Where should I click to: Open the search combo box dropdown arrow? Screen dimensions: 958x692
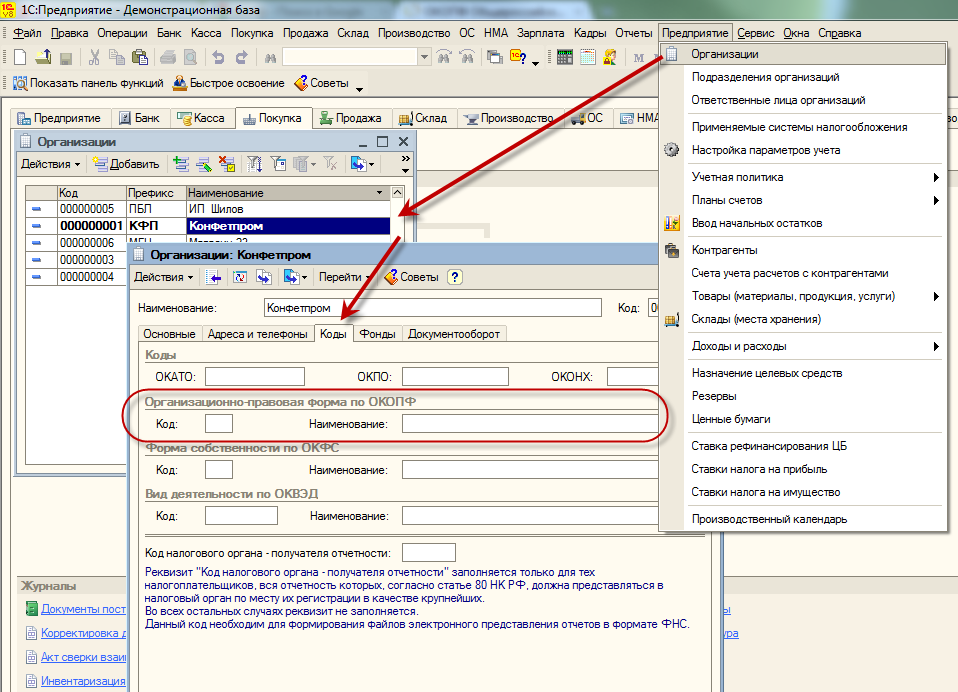424,58
